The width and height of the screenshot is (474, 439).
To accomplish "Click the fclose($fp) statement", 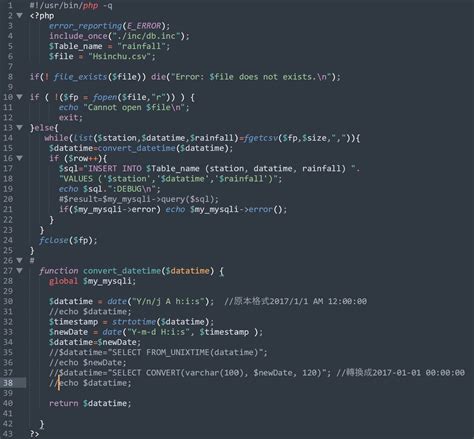I will coord(68,240).
